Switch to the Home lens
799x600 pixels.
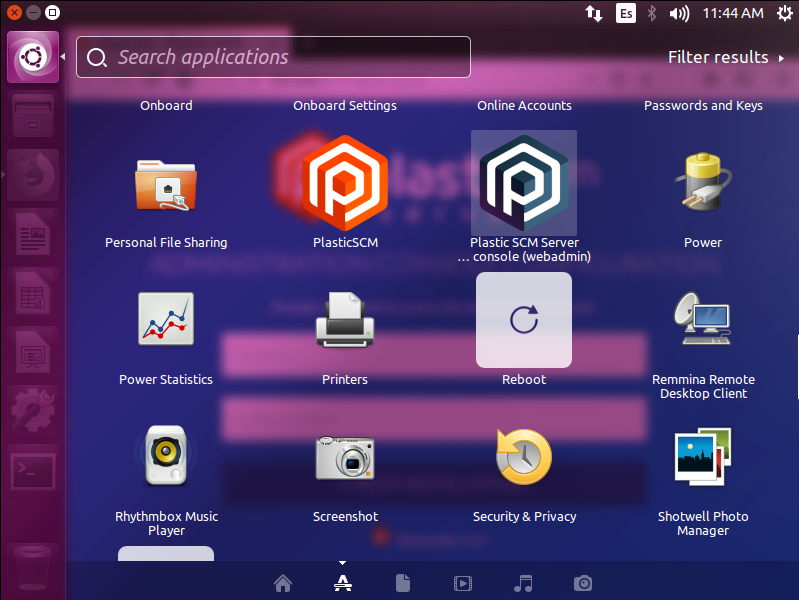[283, 583]
